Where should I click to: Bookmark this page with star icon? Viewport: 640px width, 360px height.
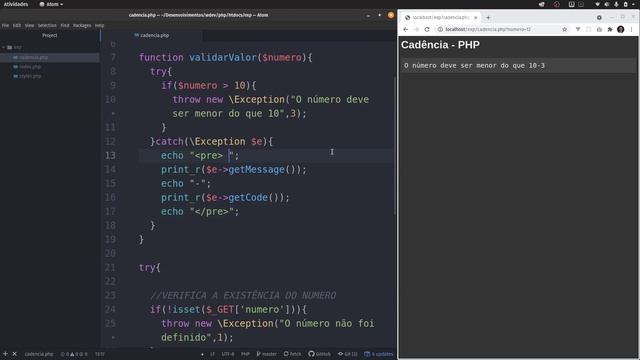pos(564,29)
